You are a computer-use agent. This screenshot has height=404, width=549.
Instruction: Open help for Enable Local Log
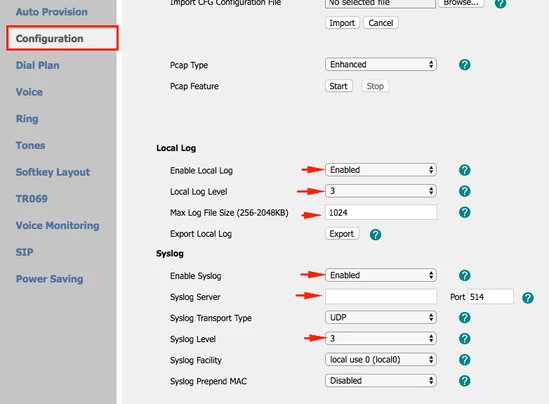coord(464,170)
